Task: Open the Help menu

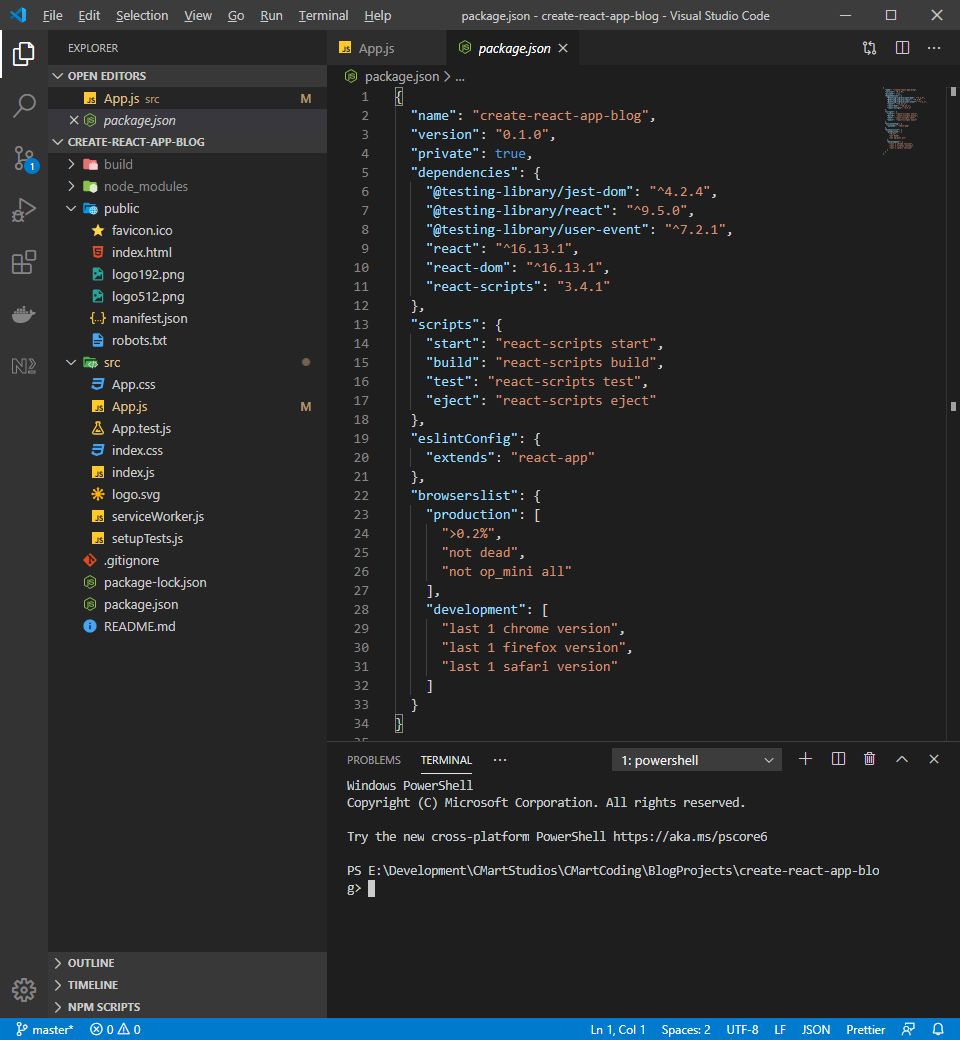Action: coord(377,15)
